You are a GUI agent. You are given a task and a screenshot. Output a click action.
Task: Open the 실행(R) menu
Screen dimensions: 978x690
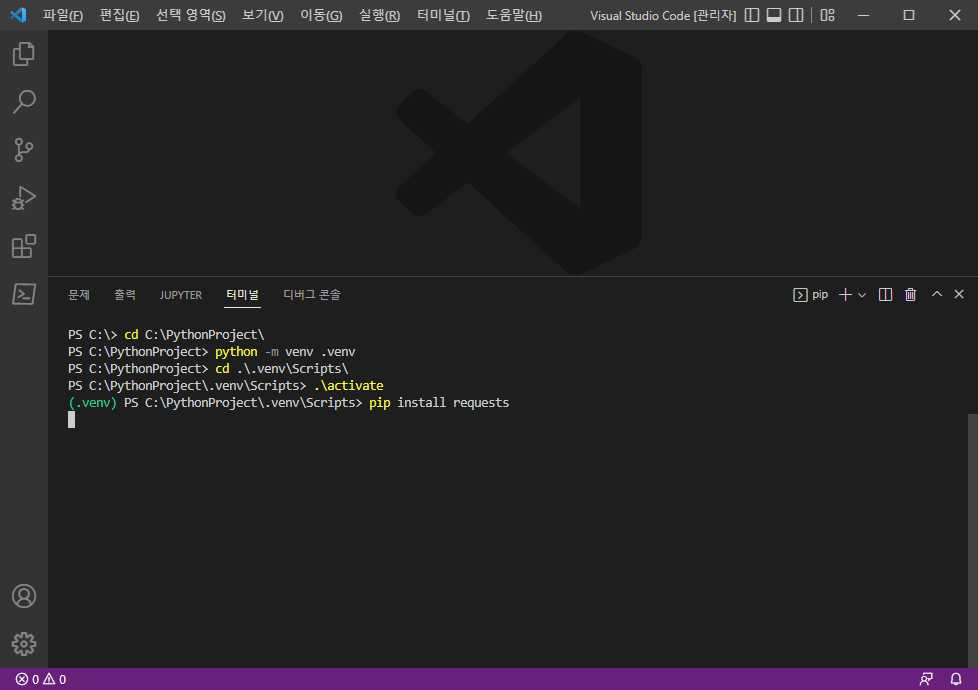[x=379, y=15]
